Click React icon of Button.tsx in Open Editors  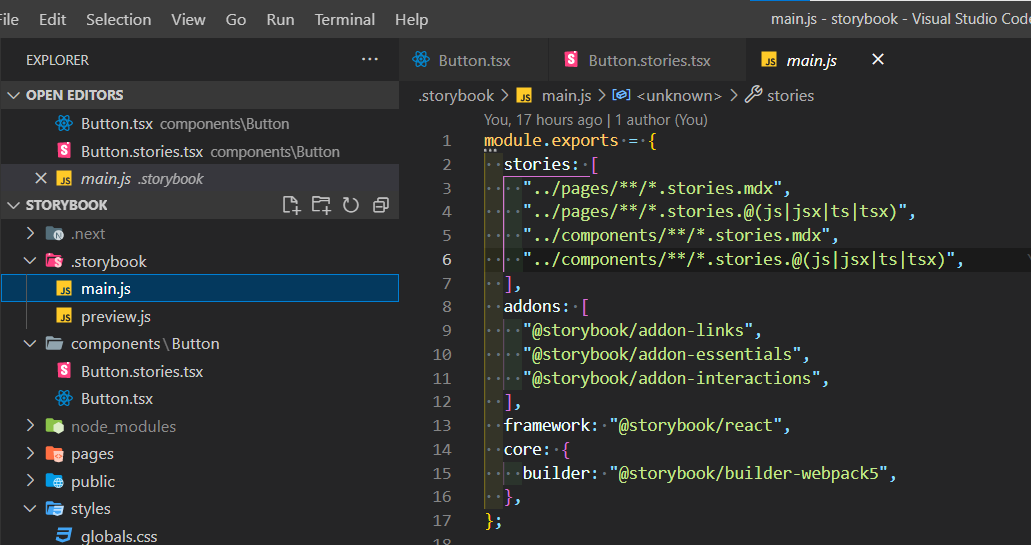click(x=64, y=123)
